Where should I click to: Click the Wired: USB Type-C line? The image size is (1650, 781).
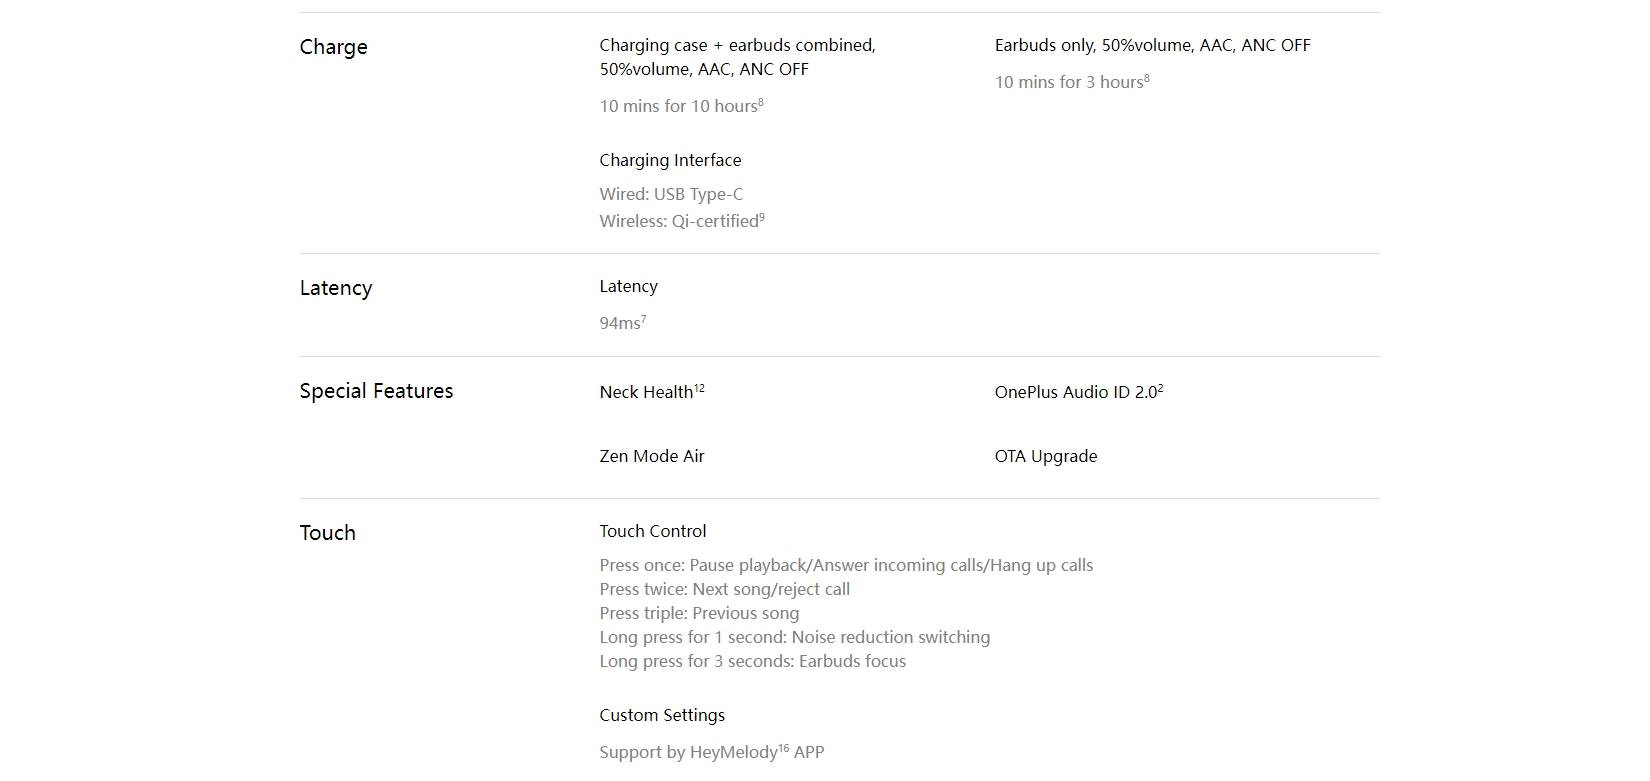coord(671,194)
